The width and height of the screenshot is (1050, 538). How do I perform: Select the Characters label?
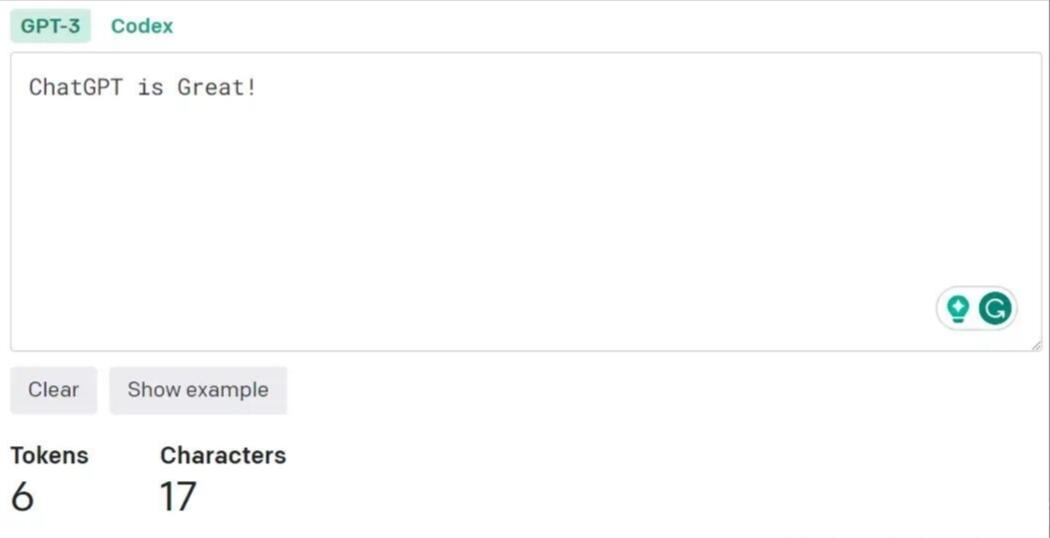pos(223,455)
